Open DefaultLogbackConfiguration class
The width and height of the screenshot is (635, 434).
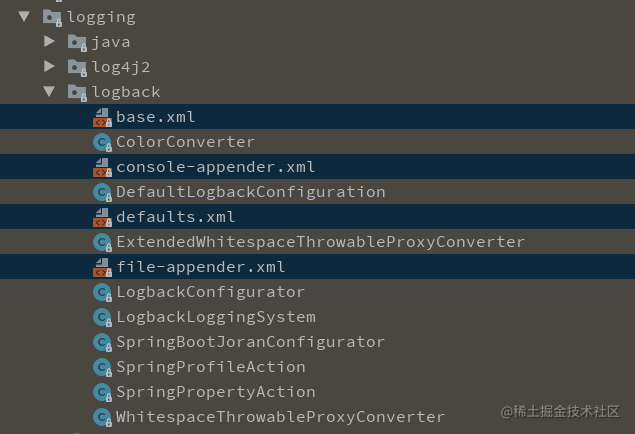click(250, 192)
